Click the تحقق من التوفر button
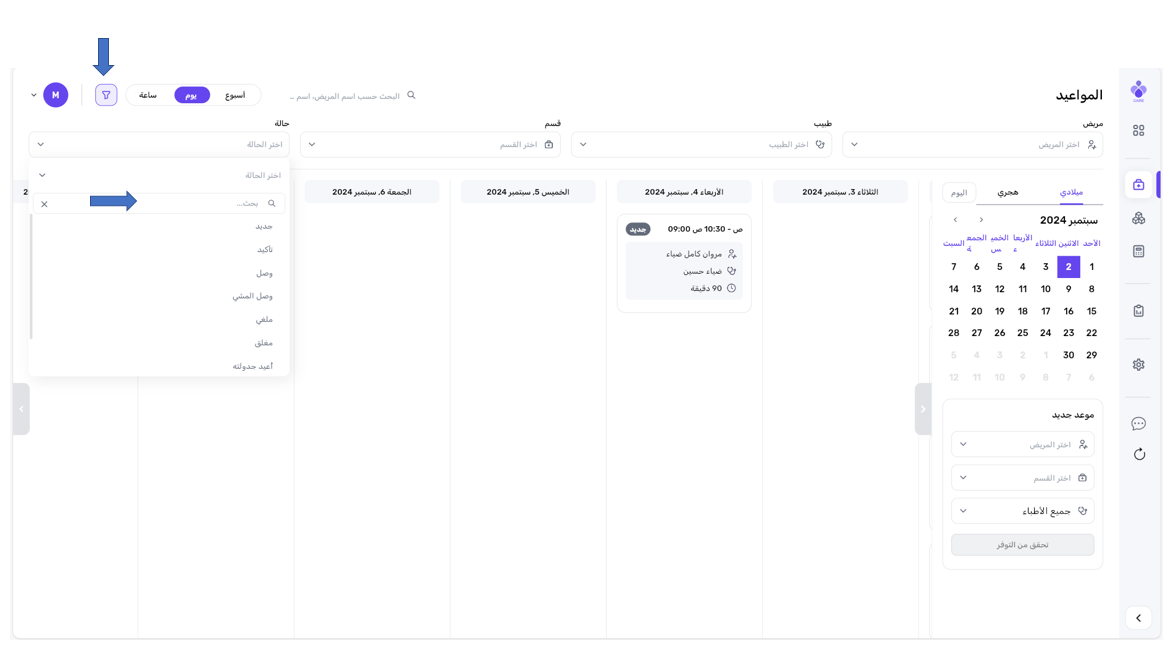This screenshot has width=1167, height=647. [x=1022, y=545]
